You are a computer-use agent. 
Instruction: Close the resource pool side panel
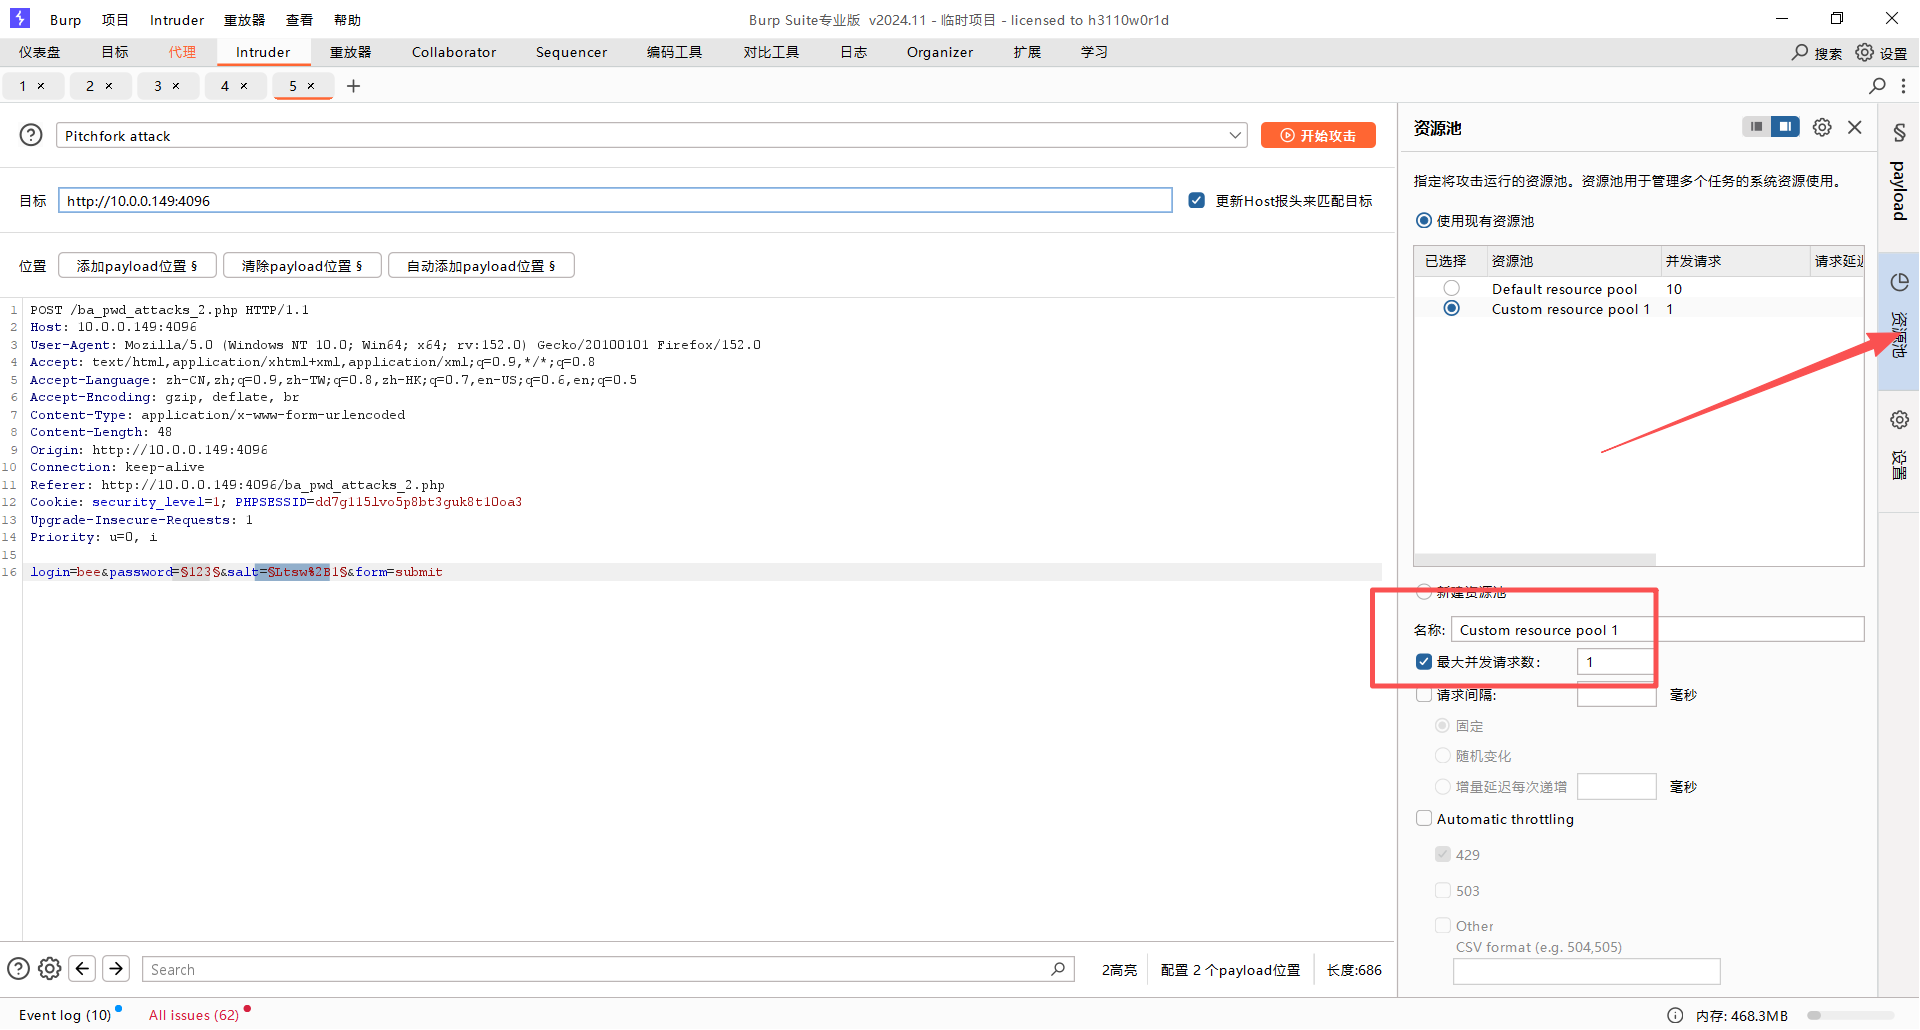[x=1855, y=127]
